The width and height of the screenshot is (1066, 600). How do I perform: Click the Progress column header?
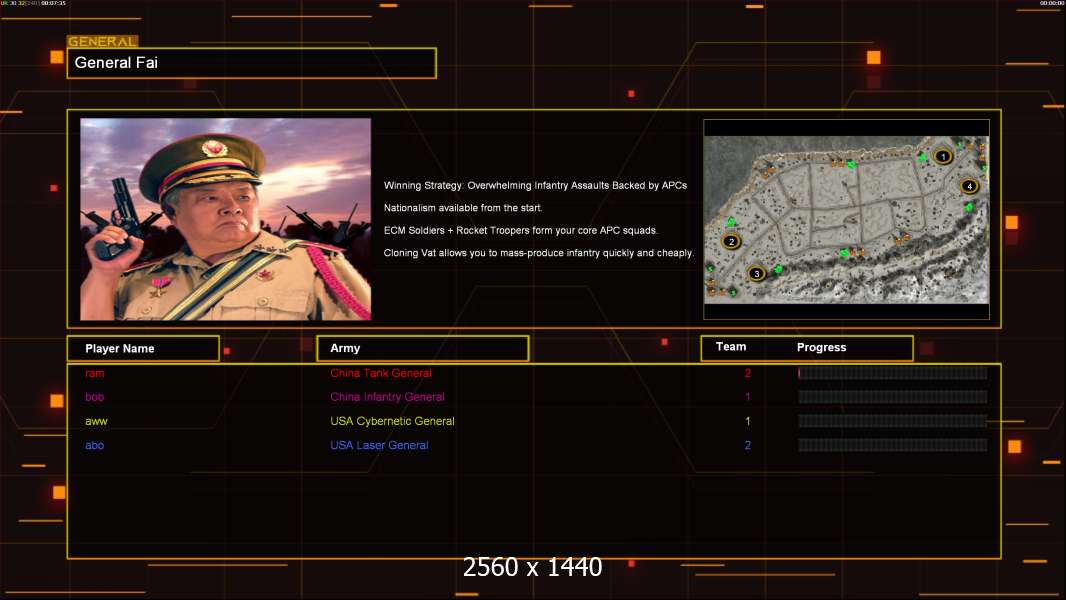coord(821,348)
